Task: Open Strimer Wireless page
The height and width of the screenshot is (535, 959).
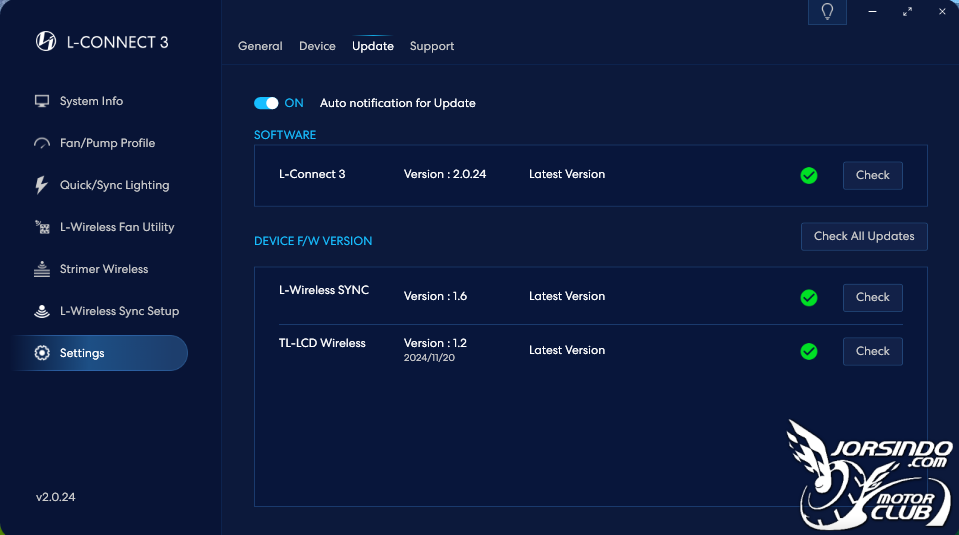Action: click(104, 269)
